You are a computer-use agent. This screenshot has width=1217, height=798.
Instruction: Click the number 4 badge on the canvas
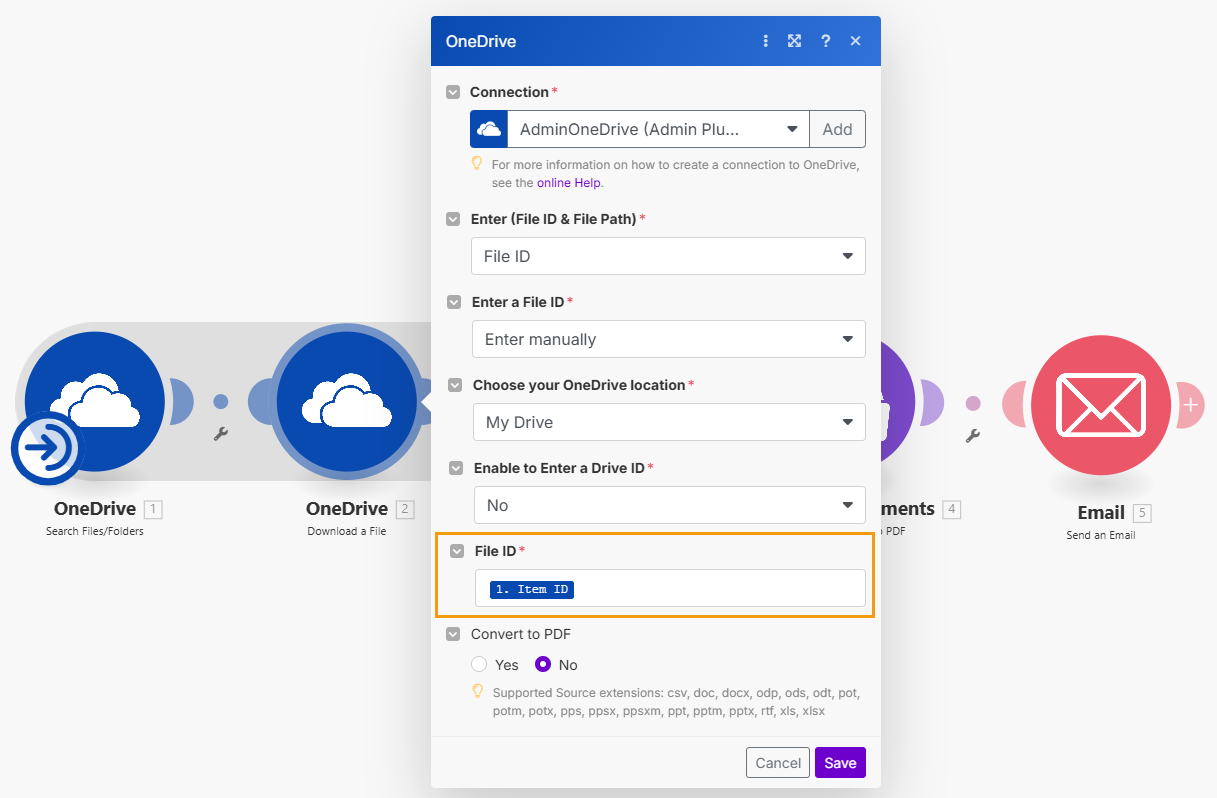953,509
